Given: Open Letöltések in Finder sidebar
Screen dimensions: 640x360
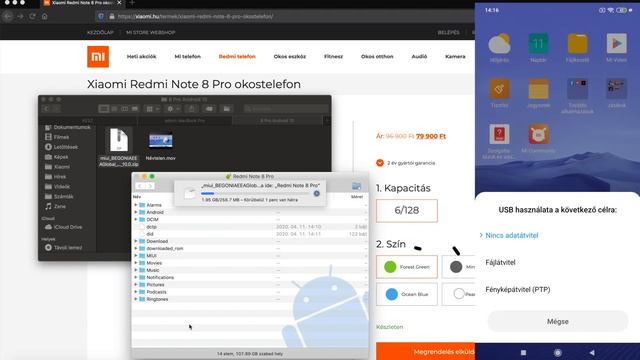Looking at the screenshot, I should [65, 147].
